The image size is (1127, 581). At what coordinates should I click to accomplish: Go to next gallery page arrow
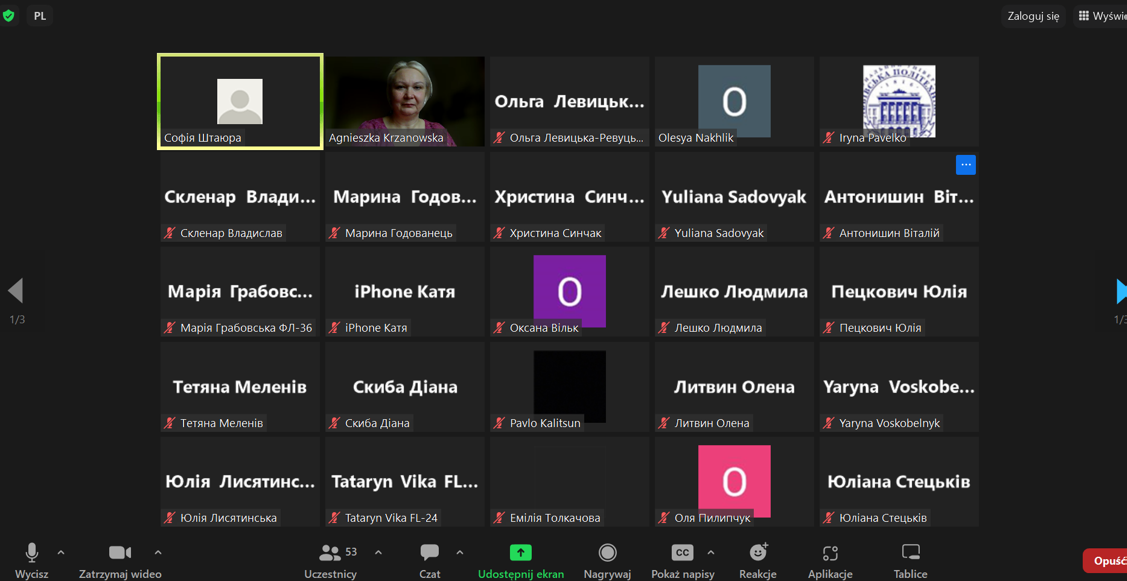[1121, 291]
